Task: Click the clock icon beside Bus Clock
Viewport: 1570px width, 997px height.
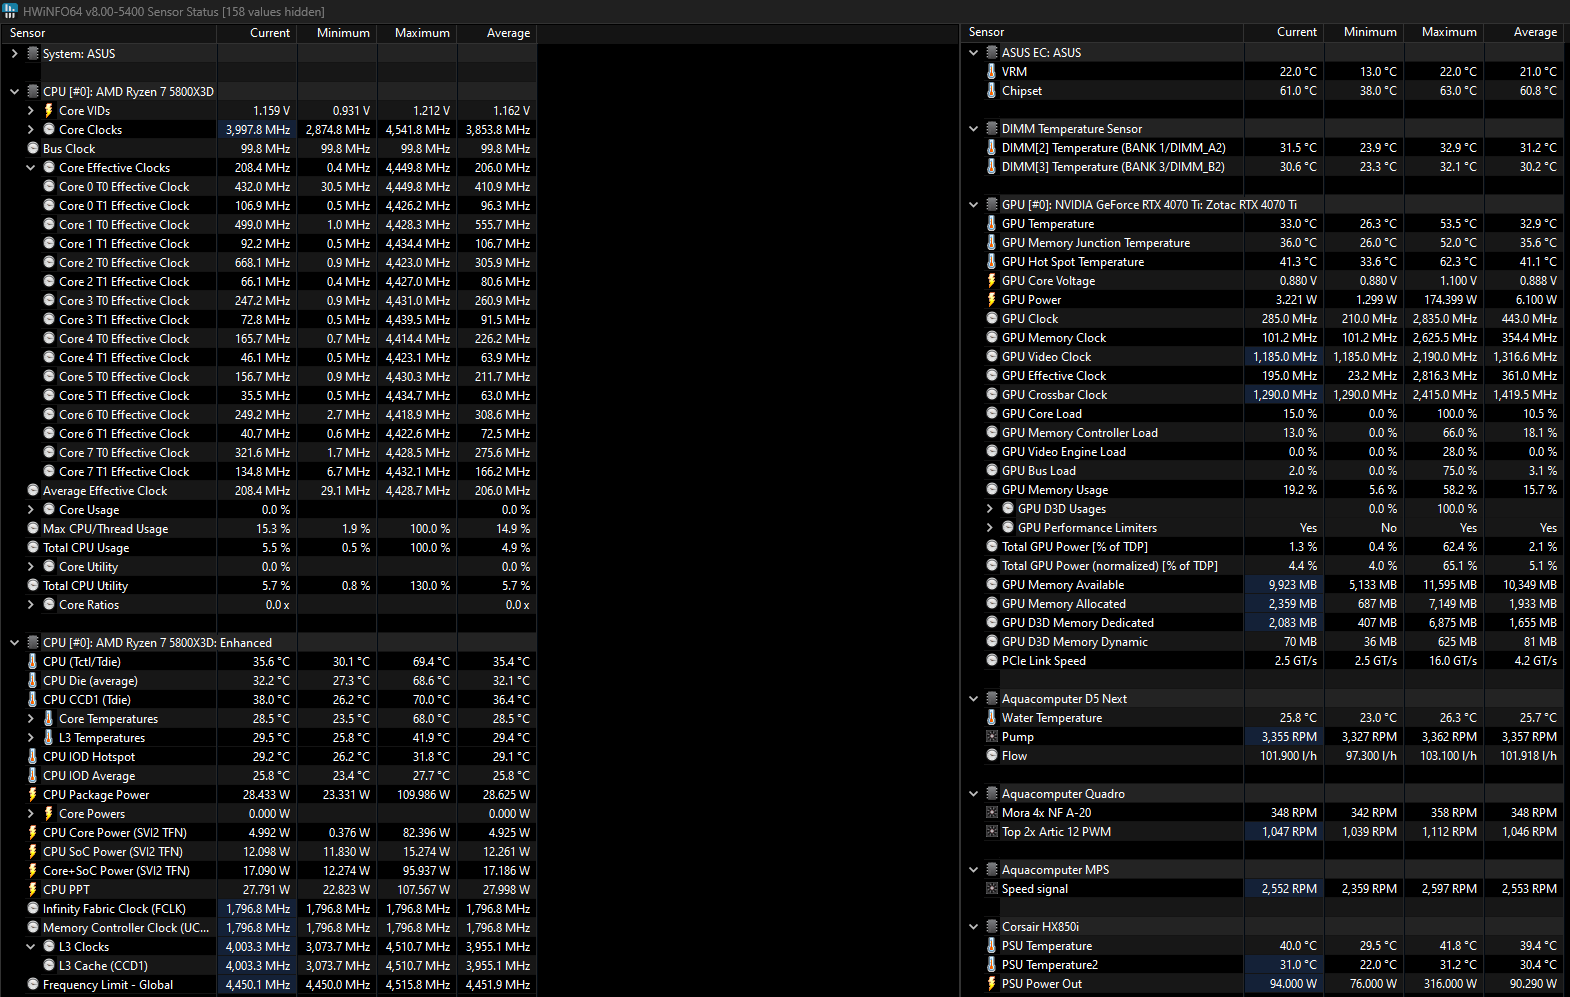Action: pos(32,148)
